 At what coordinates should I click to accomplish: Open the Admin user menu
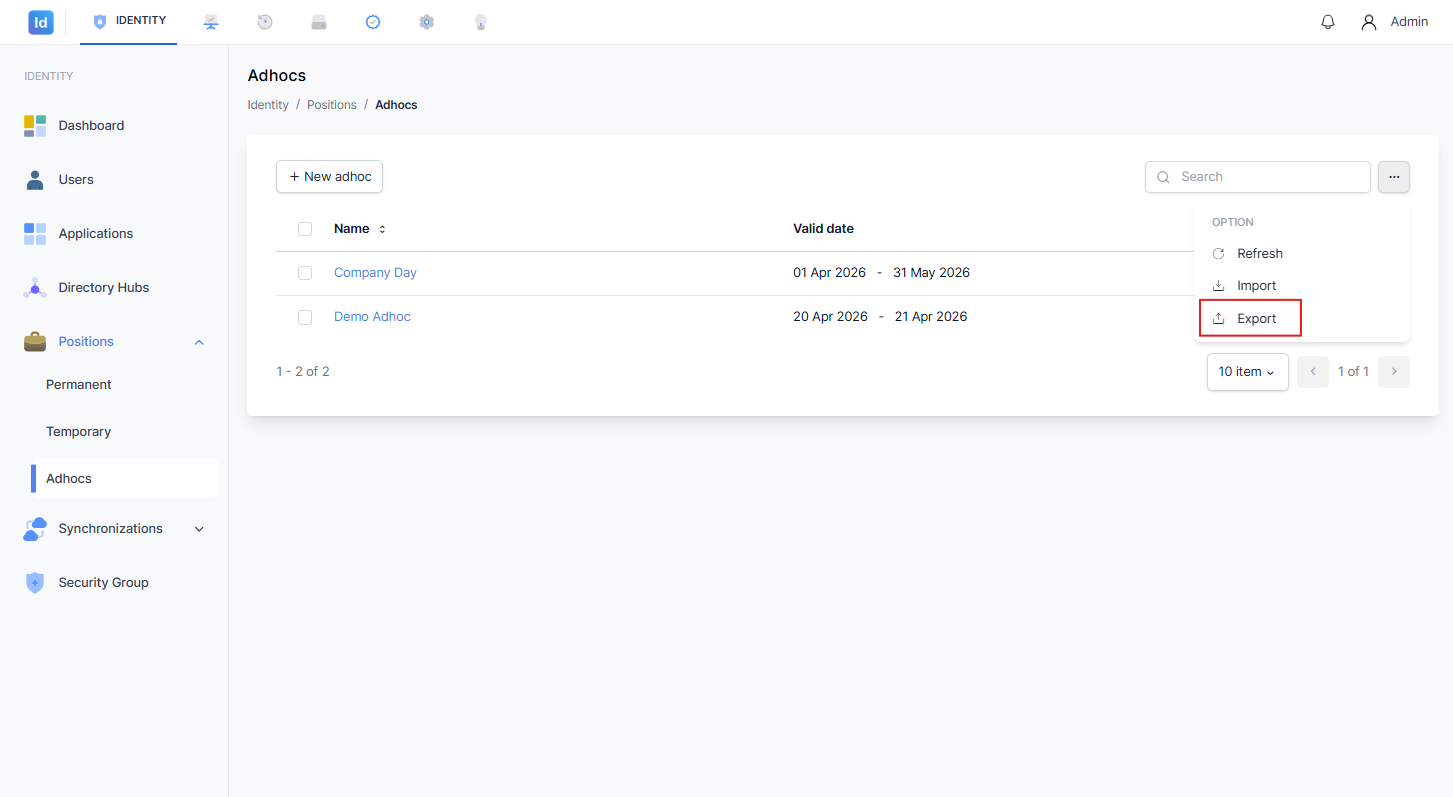(x=1394, y=22)
